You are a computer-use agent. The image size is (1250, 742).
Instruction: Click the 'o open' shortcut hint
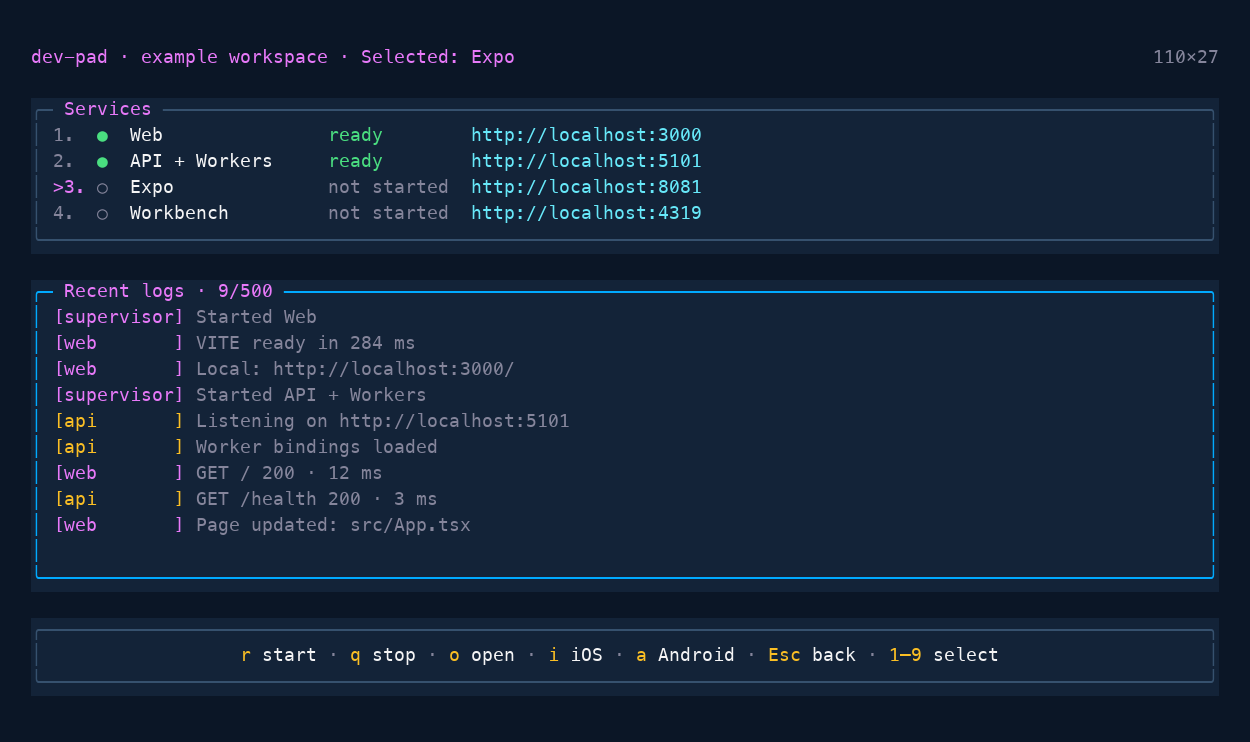[482, 655]
